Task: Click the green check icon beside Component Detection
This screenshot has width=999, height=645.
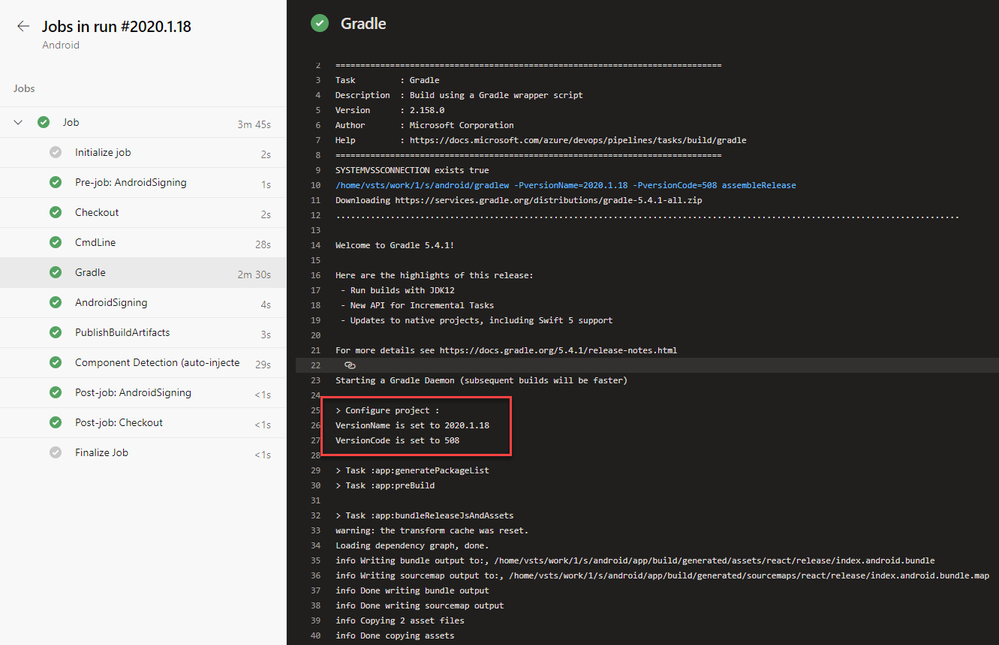Action: [x=55, y=362]
